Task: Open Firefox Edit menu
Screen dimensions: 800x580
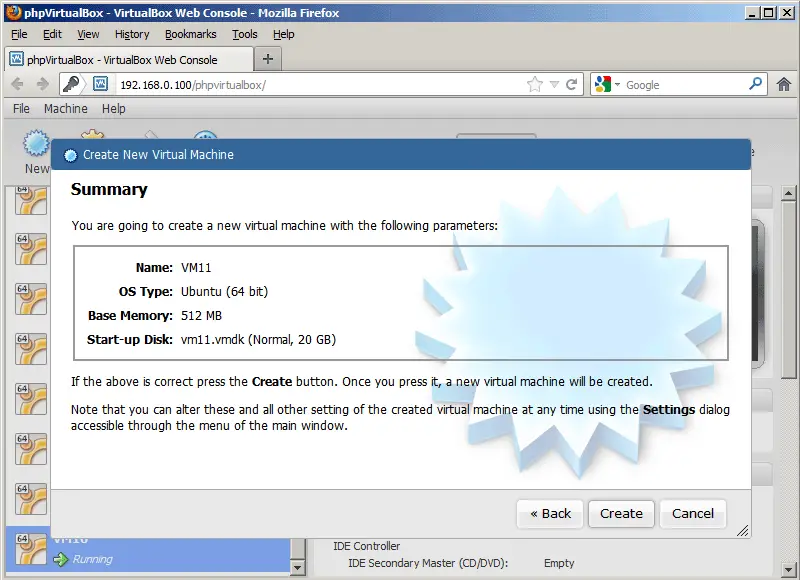Action: (52, 34)
